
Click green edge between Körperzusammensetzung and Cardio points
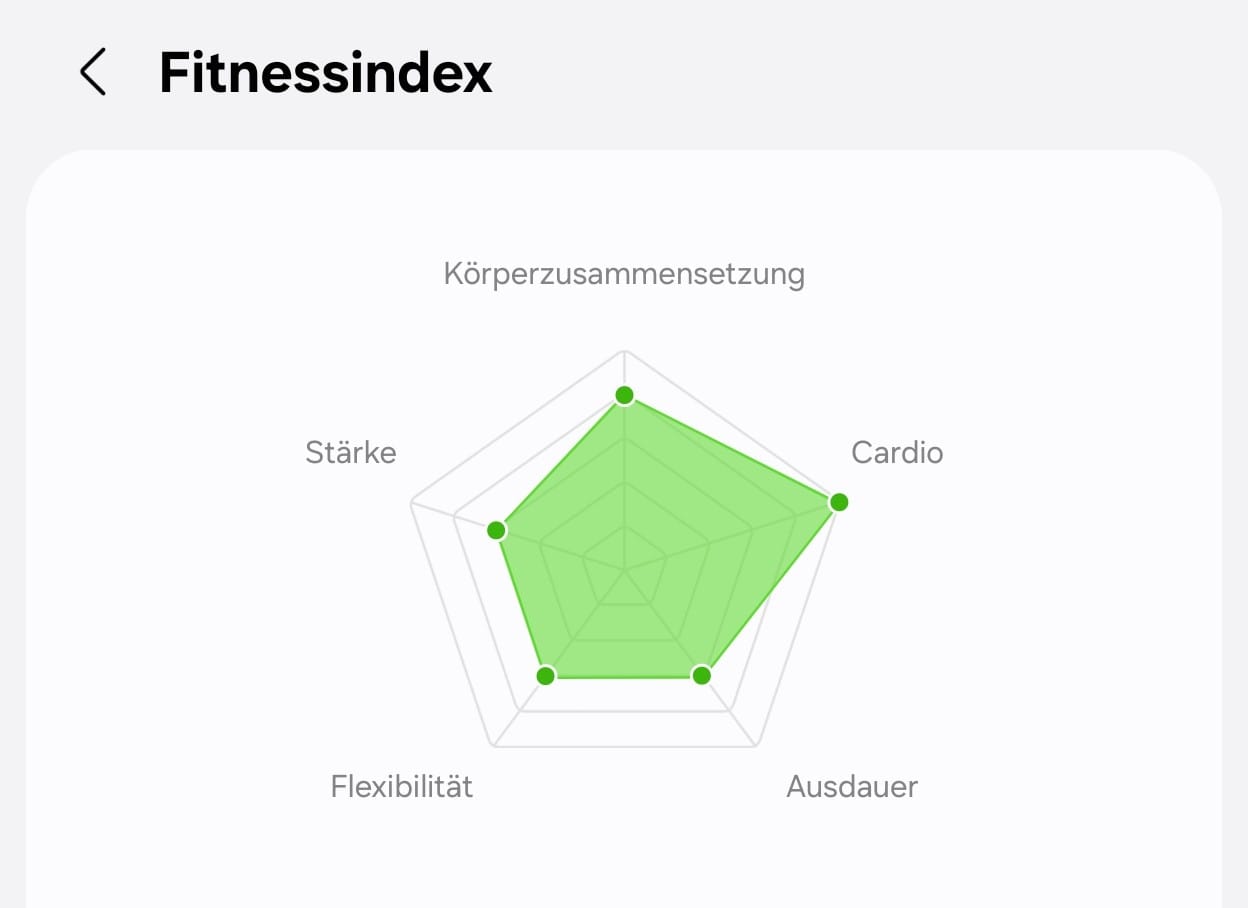click(x=731, y=448)
